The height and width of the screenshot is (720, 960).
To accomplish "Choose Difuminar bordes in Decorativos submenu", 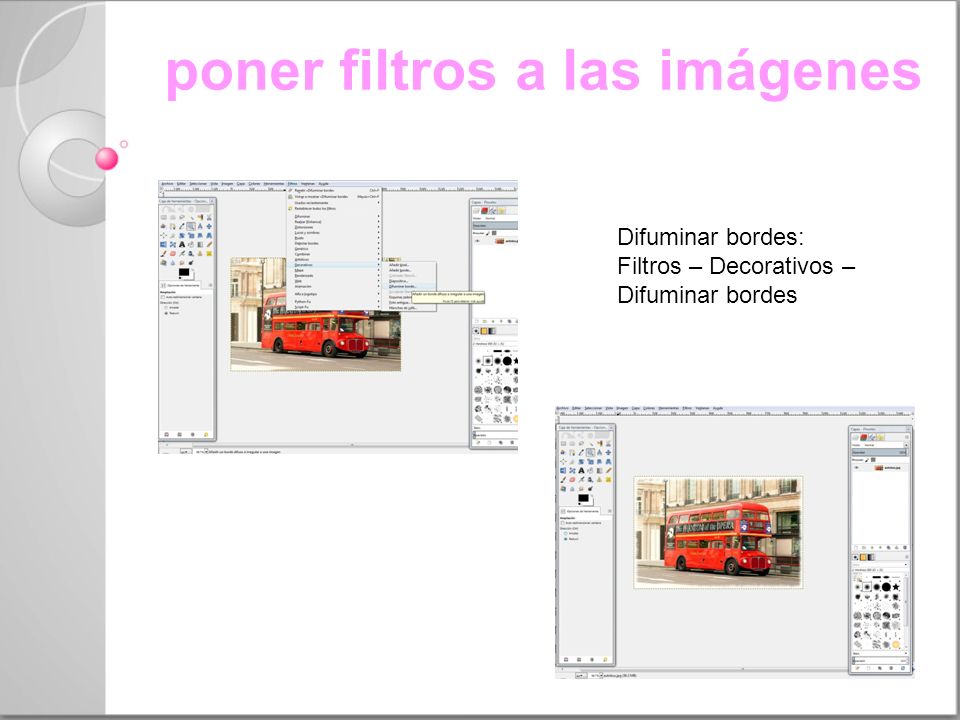I will (x=410, y=287).
